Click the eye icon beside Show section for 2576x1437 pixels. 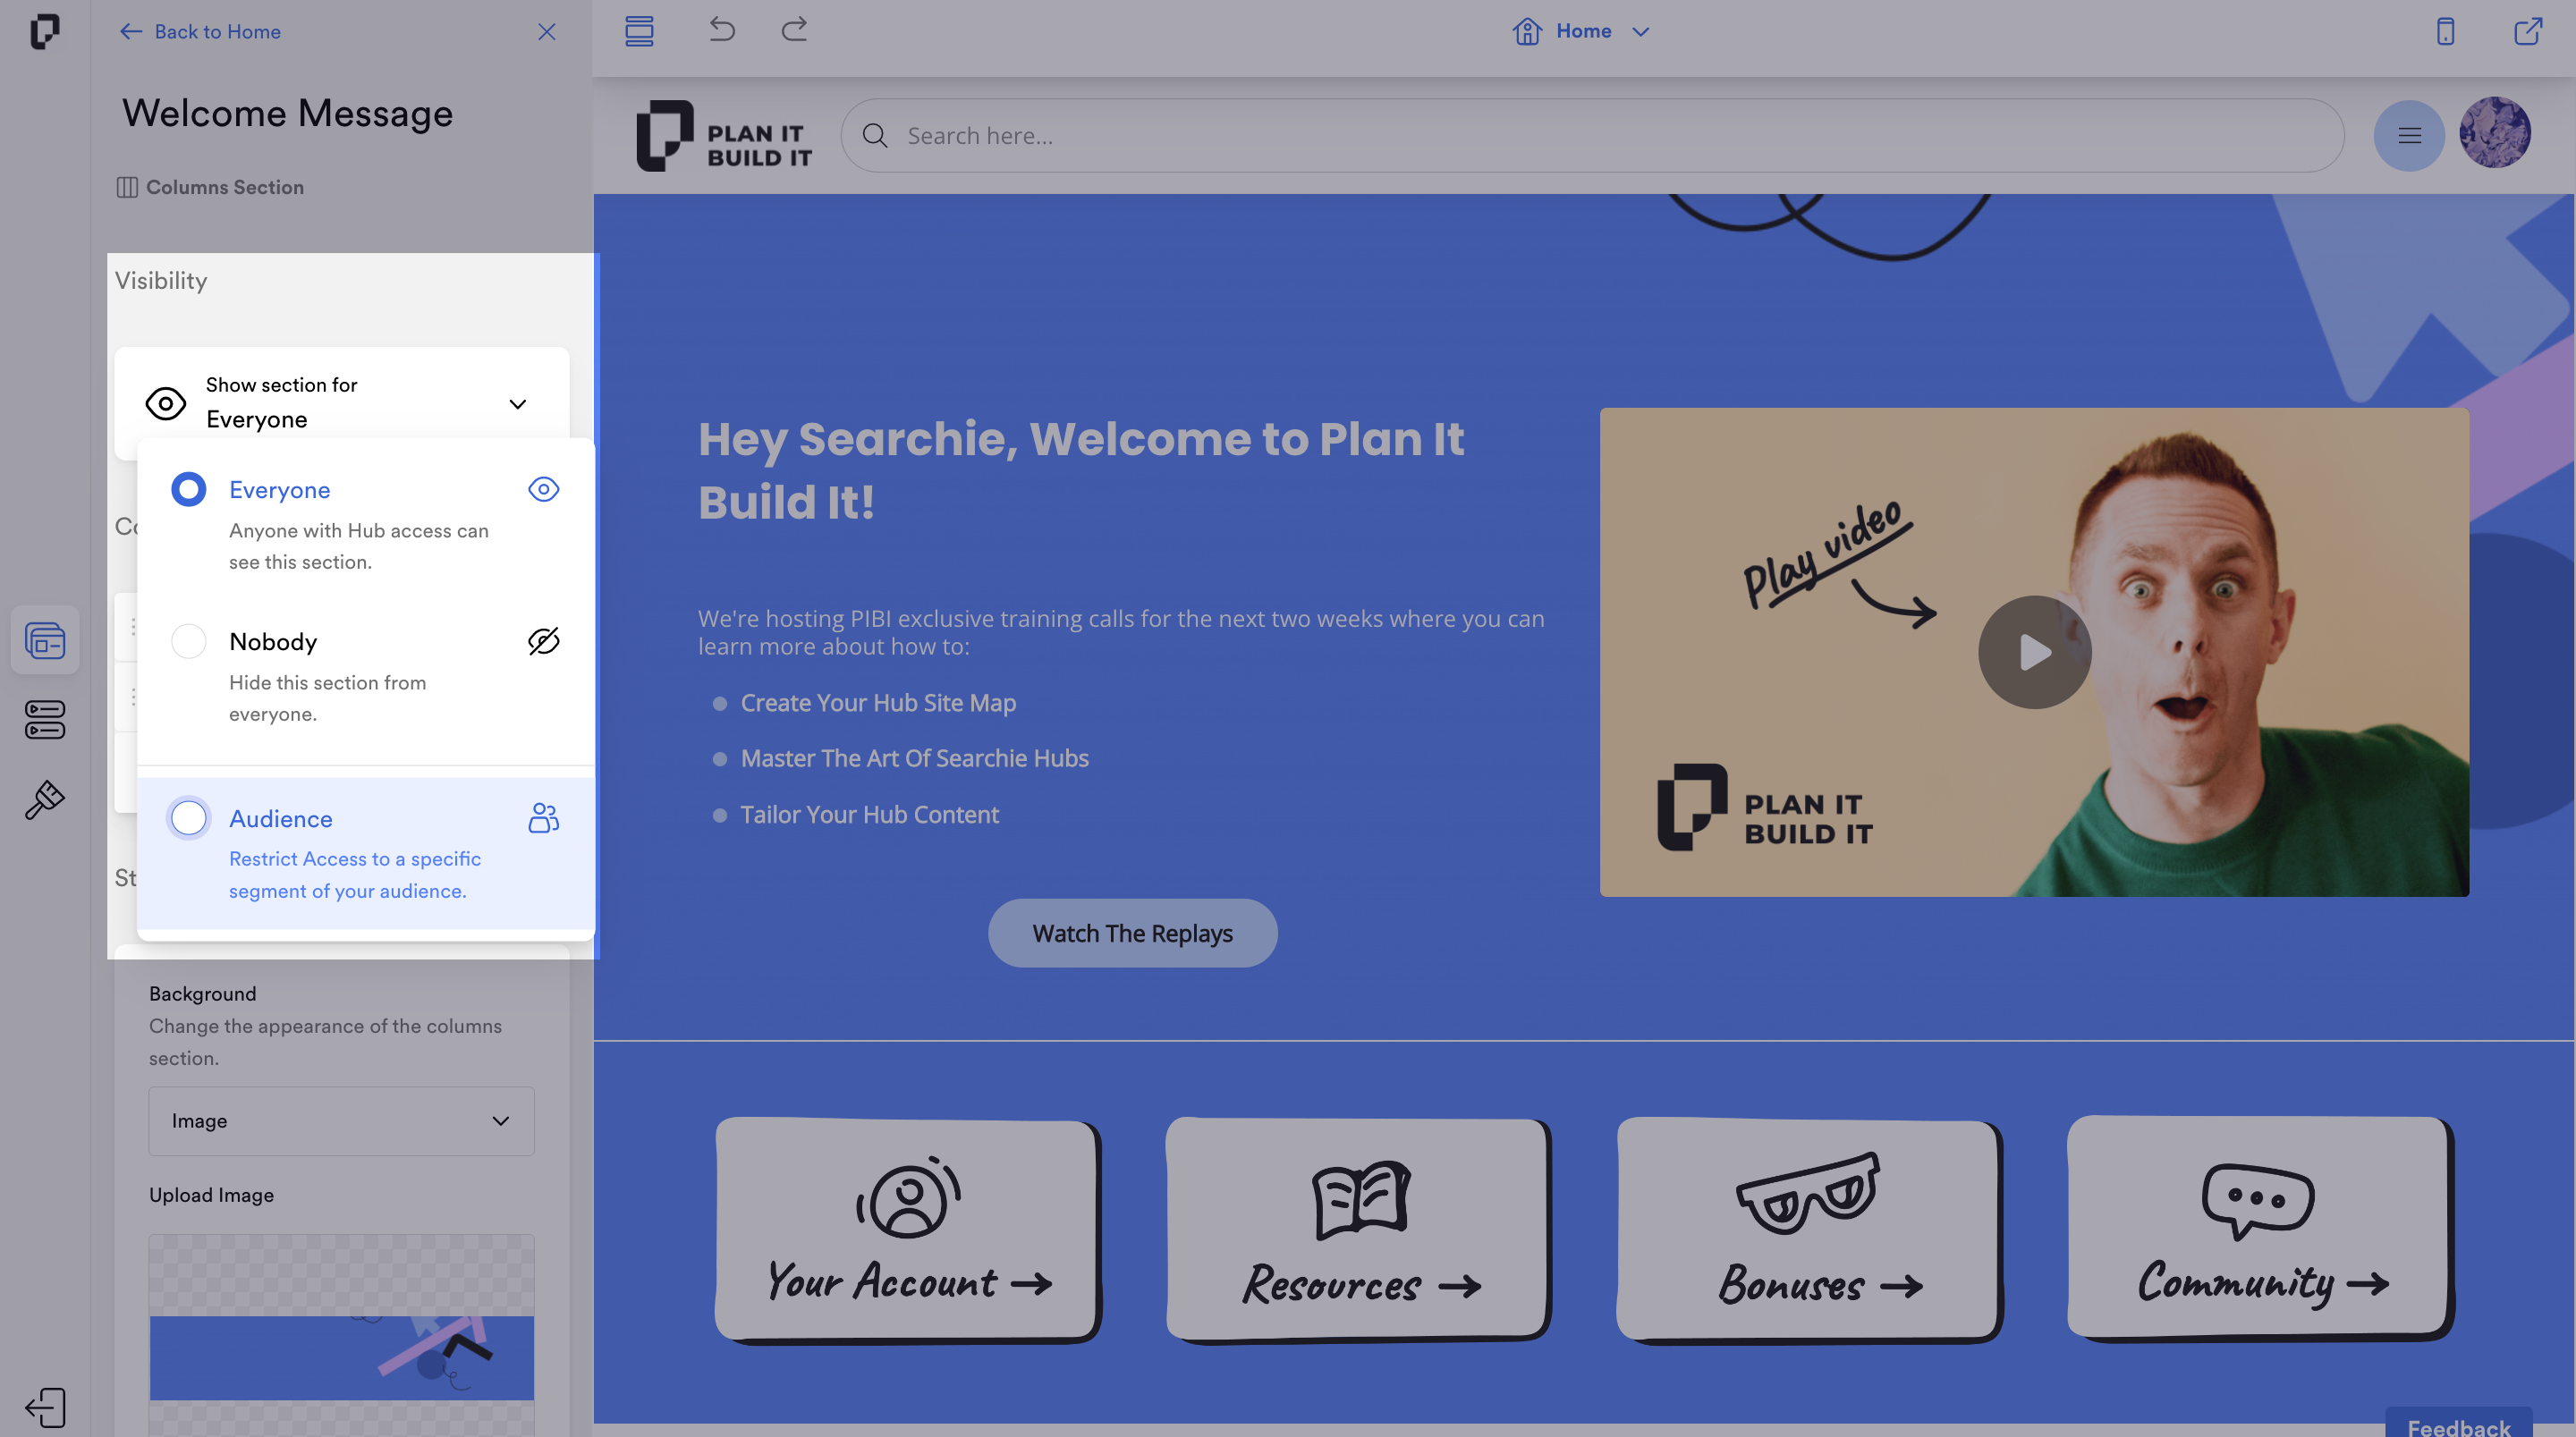(166, 404)
